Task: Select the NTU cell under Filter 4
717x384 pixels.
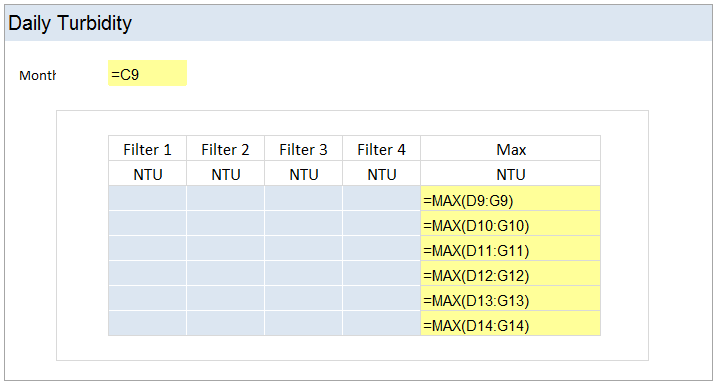Action: 381,173
